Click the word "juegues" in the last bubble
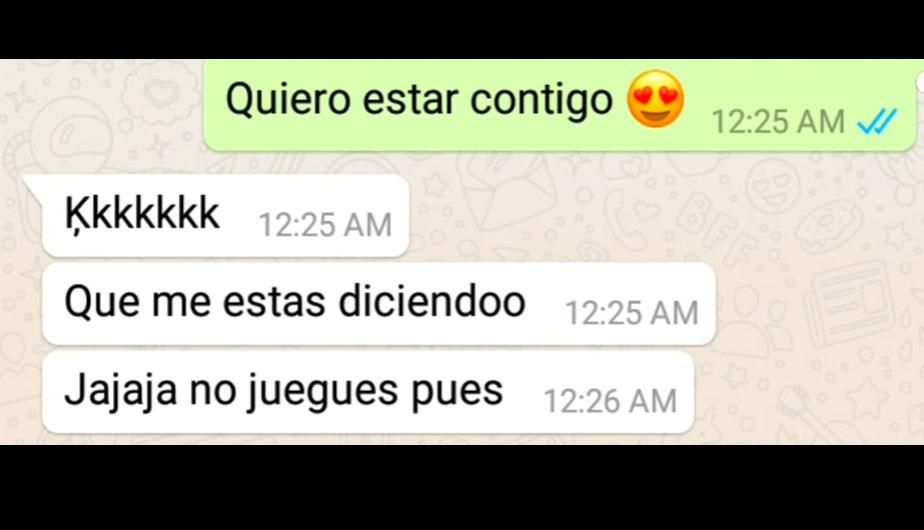Viewport: 924px width, 530px height. [323, 393]
